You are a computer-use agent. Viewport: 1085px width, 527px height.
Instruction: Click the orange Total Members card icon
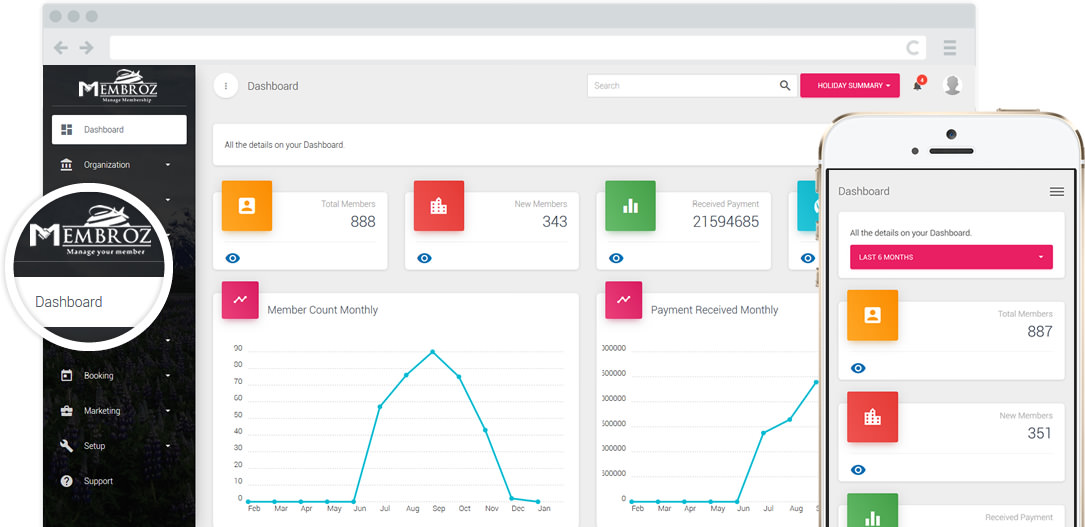click(x=247, y=205)
